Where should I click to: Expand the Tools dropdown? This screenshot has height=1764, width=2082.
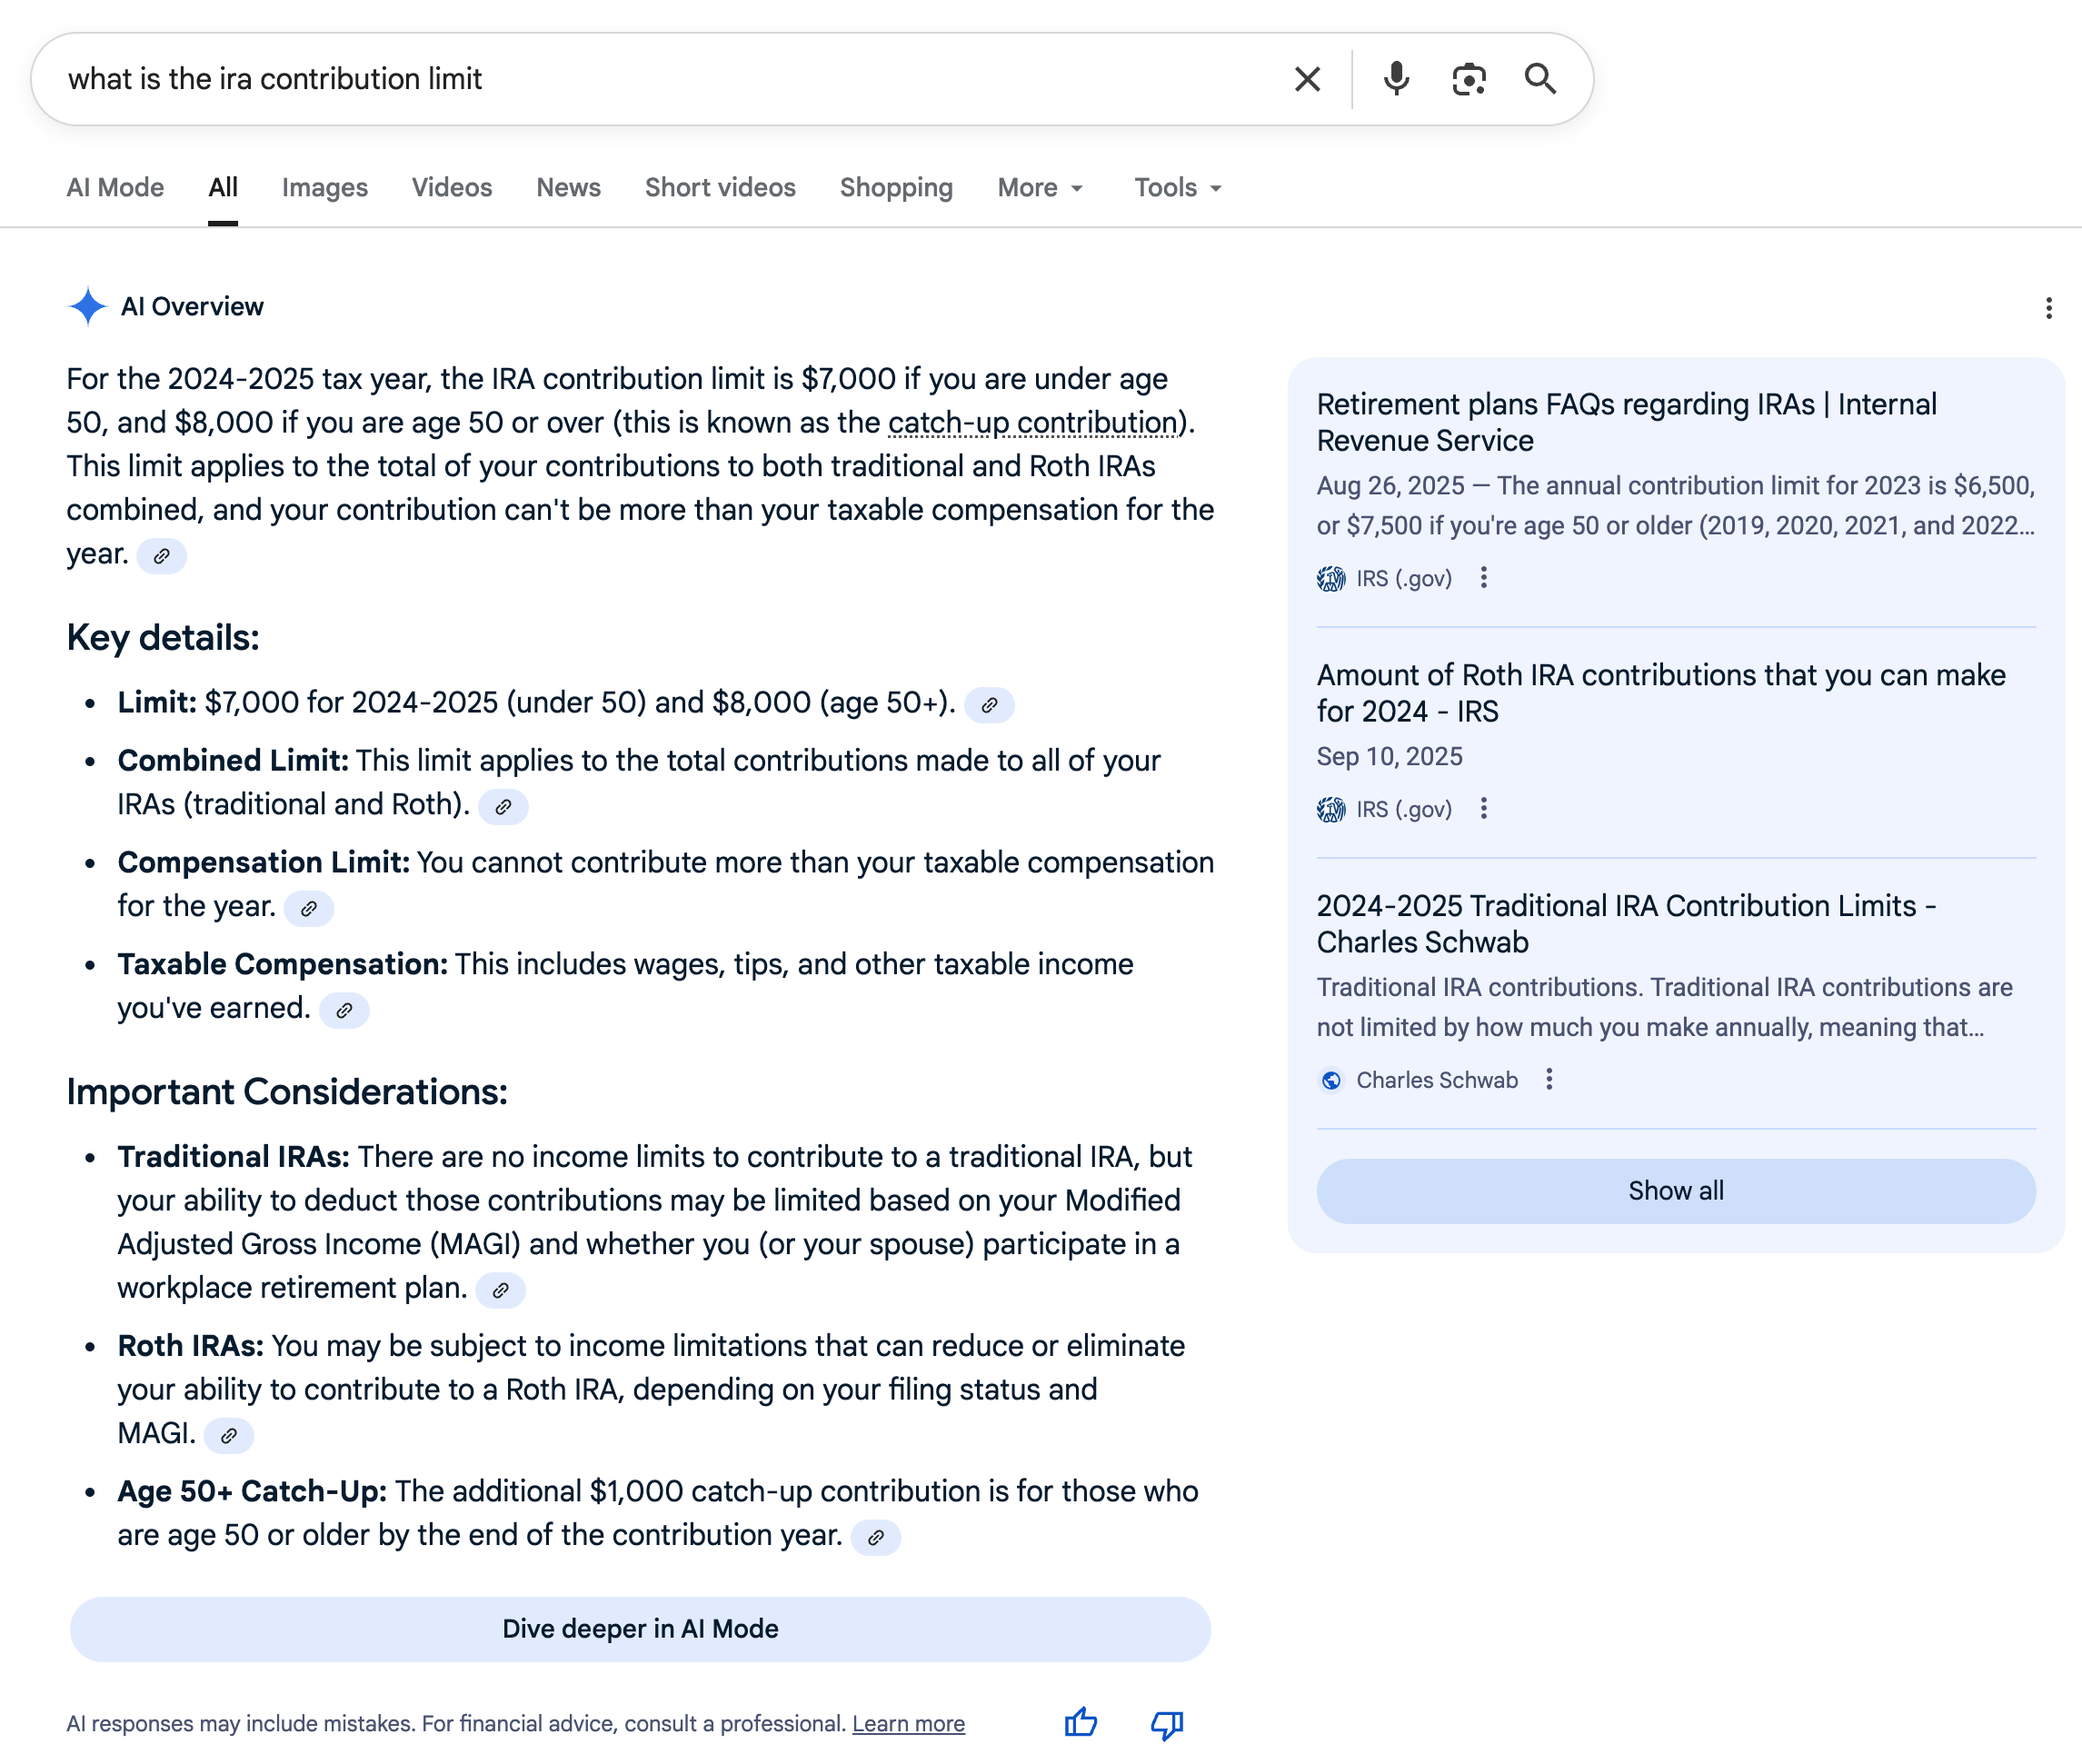pyautogui.click(x=1177, y=188)
